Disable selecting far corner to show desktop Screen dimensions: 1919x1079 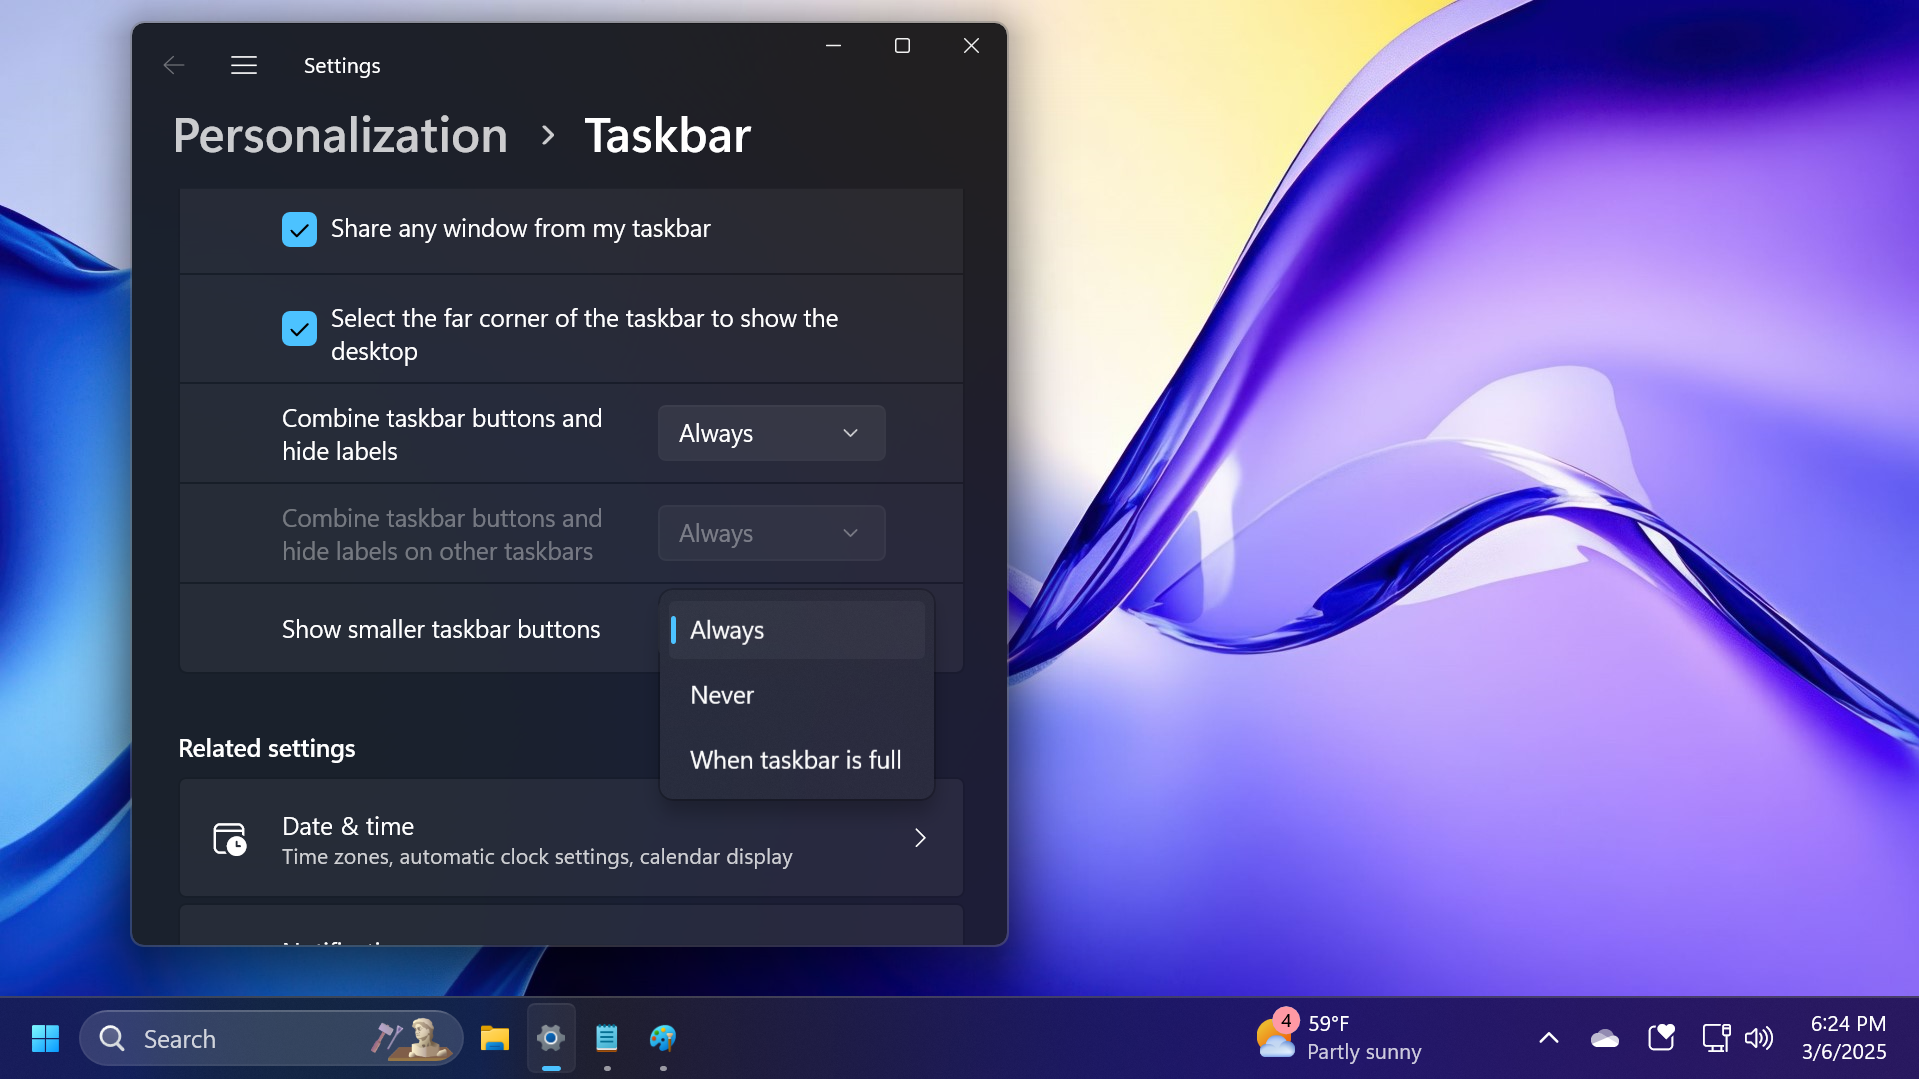coord(299,328)
